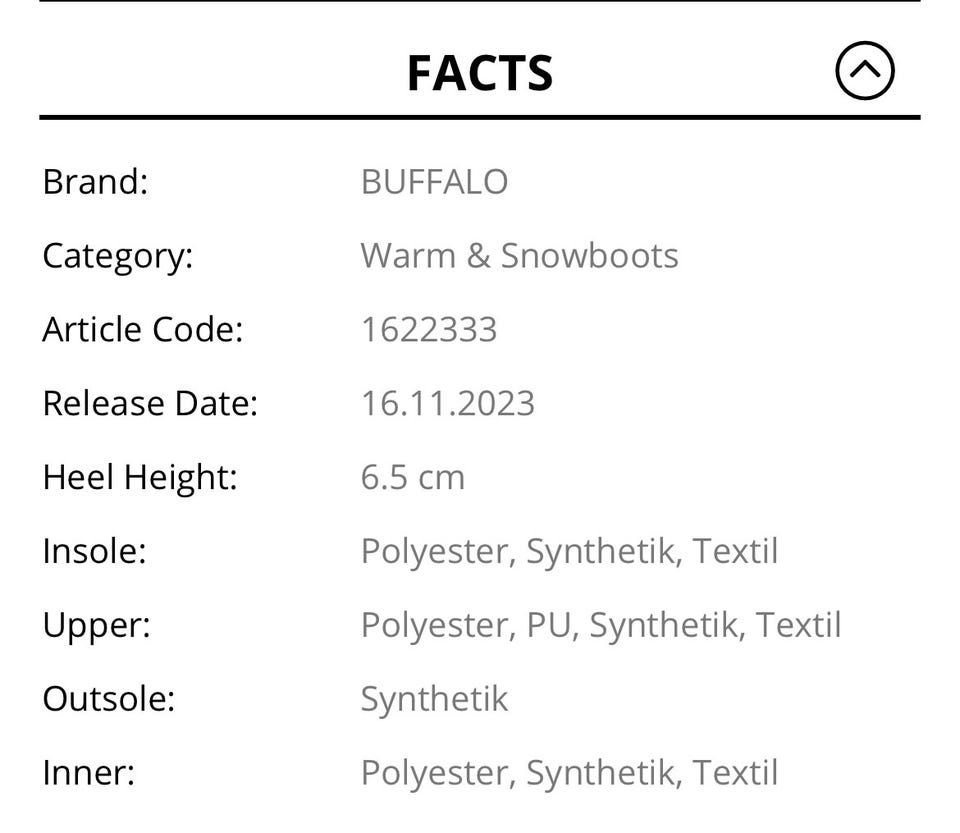Click the FACTS section heading
The image size is (960, 833).
480,74
